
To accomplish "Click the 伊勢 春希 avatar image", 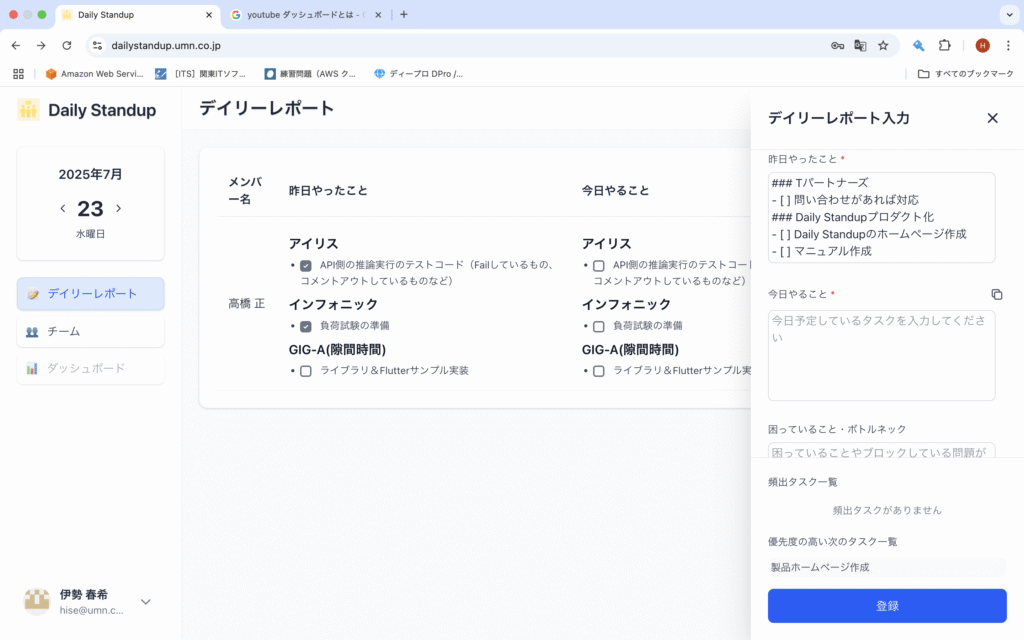I will 37,601.
